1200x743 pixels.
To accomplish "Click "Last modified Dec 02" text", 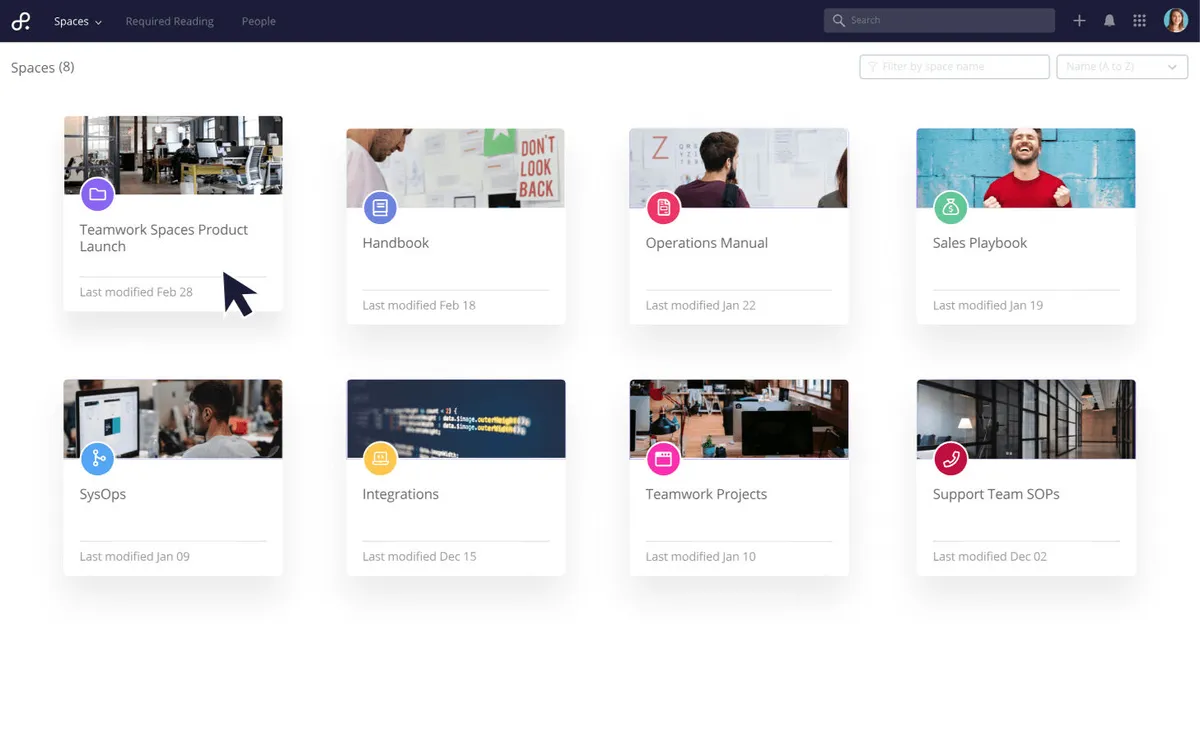I will point(990,556).
